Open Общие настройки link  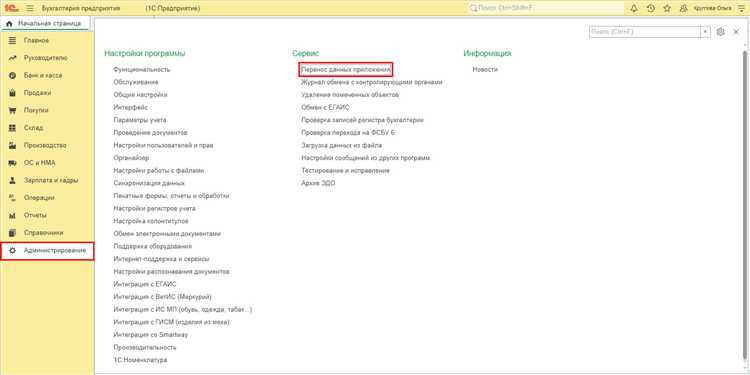click(141, 95)
